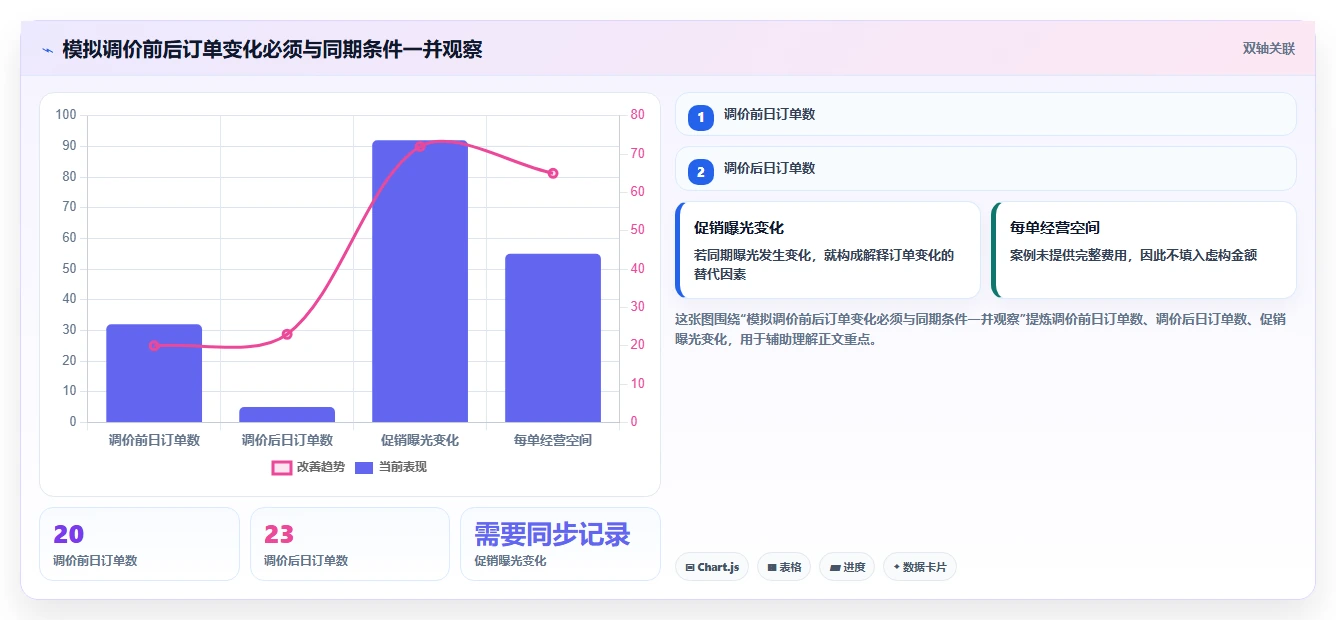Screen dimensions: 1336x620
Task: Click the paragraph starting 这张图围绕
Action: [980, 329]
